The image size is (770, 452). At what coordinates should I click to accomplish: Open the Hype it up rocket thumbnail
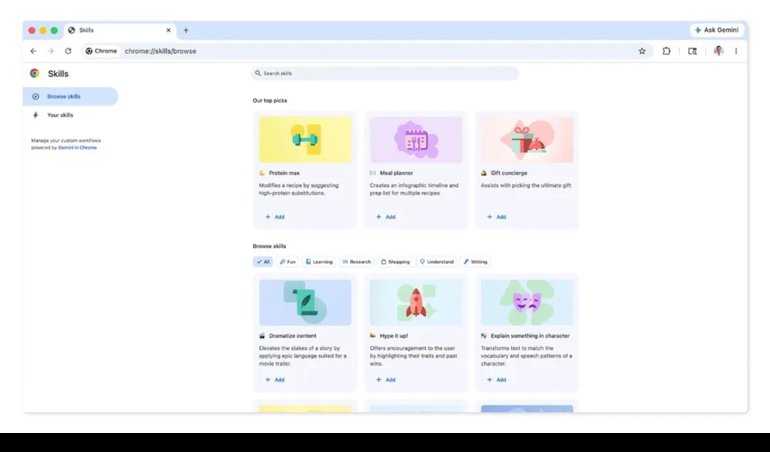(416, 302)
